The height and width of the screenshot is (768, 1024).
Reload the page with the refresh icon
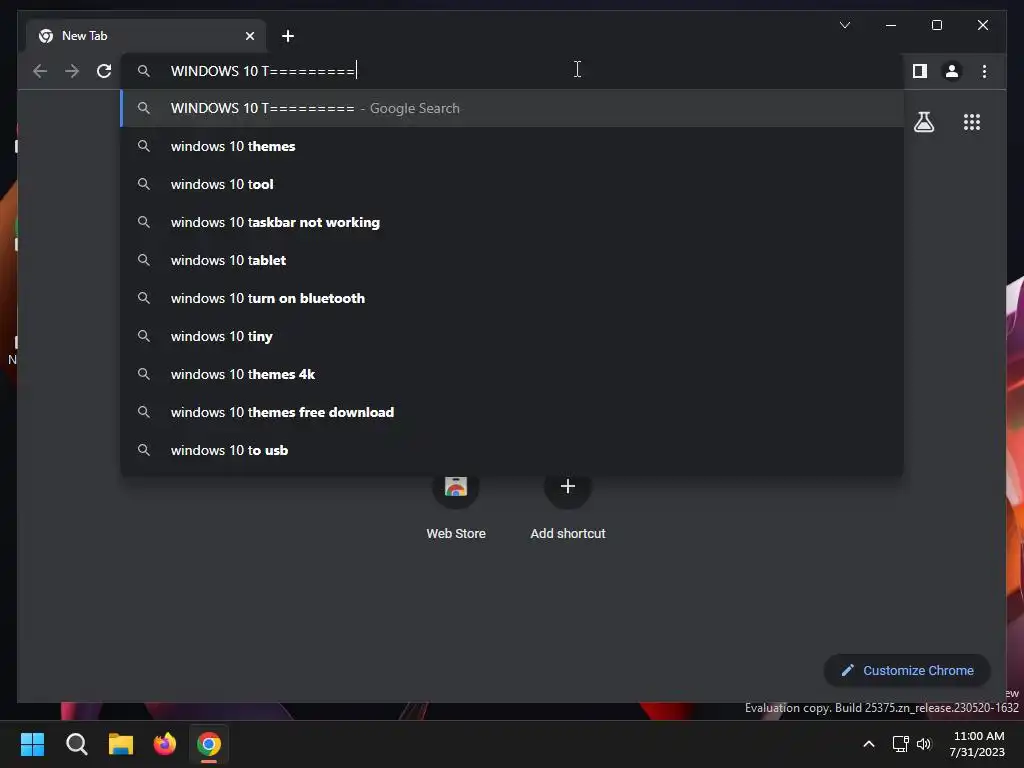[104, 71]
